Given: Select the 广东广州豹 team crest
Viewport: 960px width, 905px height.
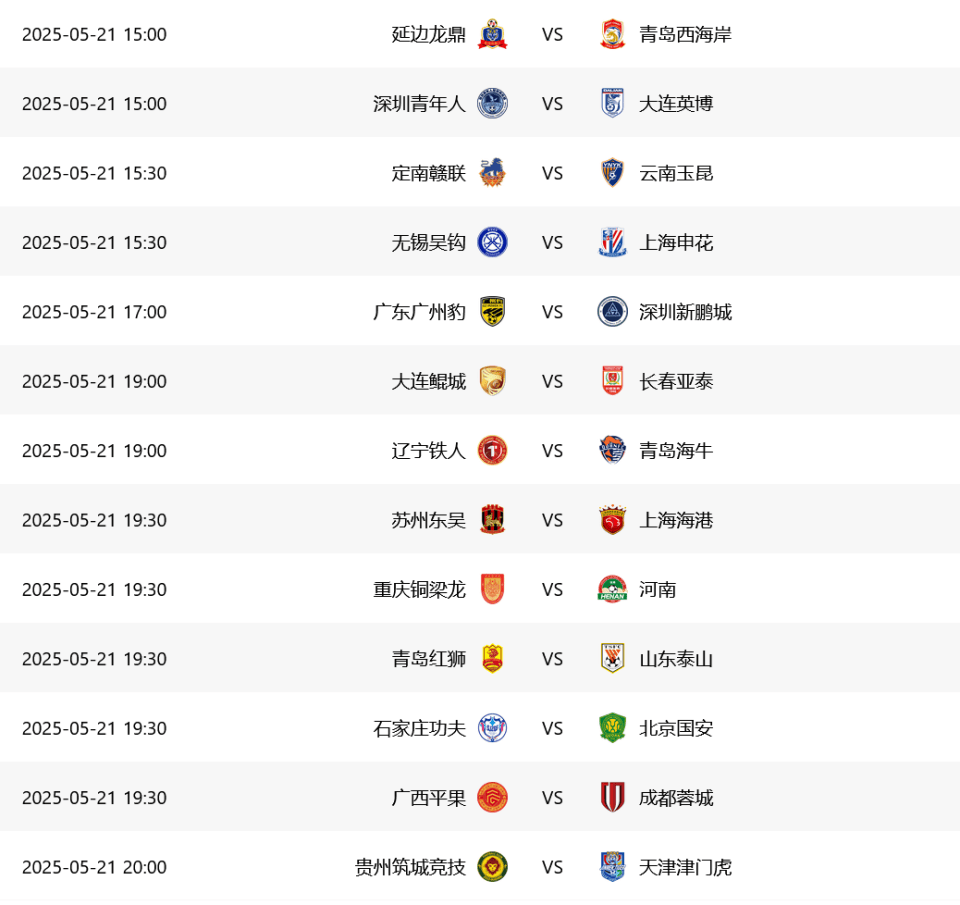Looking at the screenshot, I should tap(492, 312).
